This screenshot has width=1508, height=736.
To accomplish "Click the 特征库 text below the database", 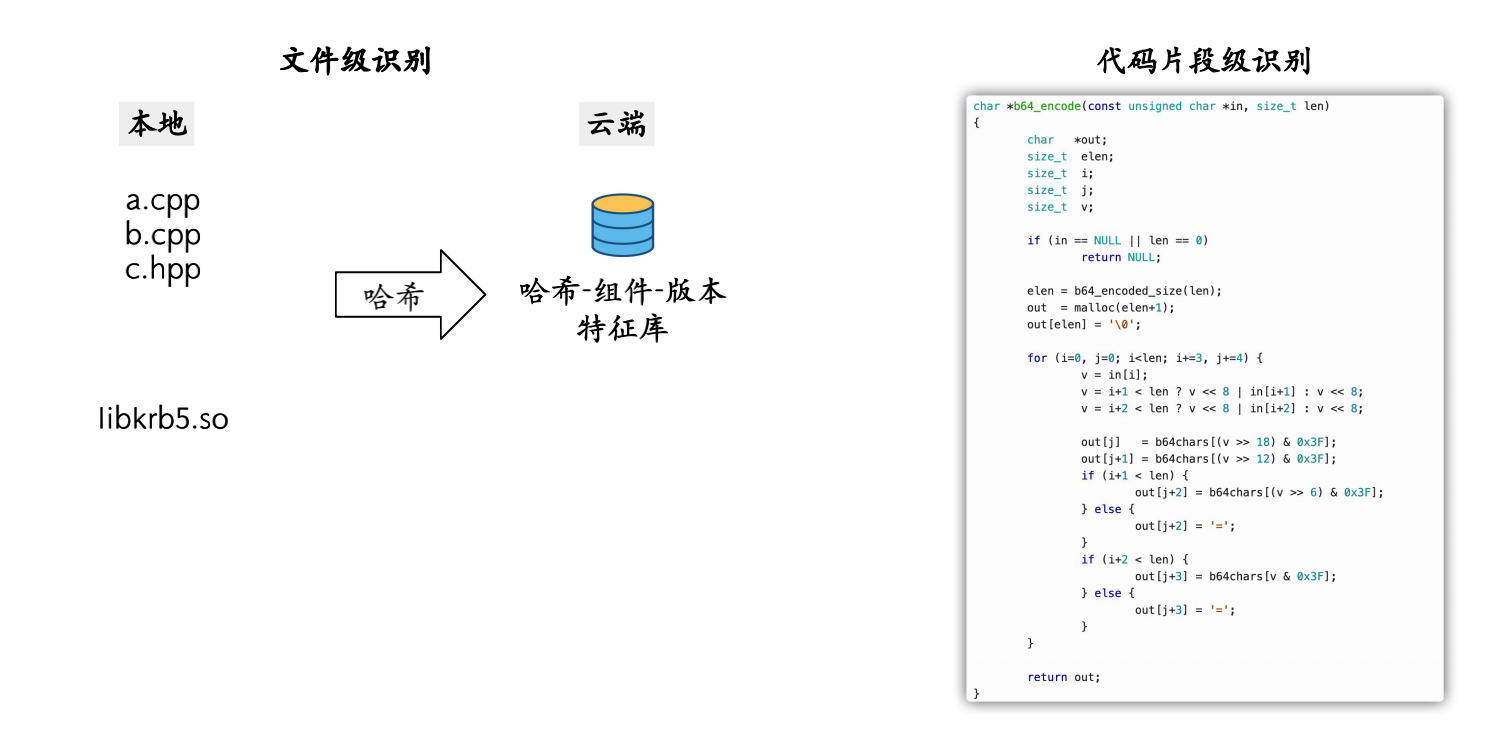I will [622, 328].
